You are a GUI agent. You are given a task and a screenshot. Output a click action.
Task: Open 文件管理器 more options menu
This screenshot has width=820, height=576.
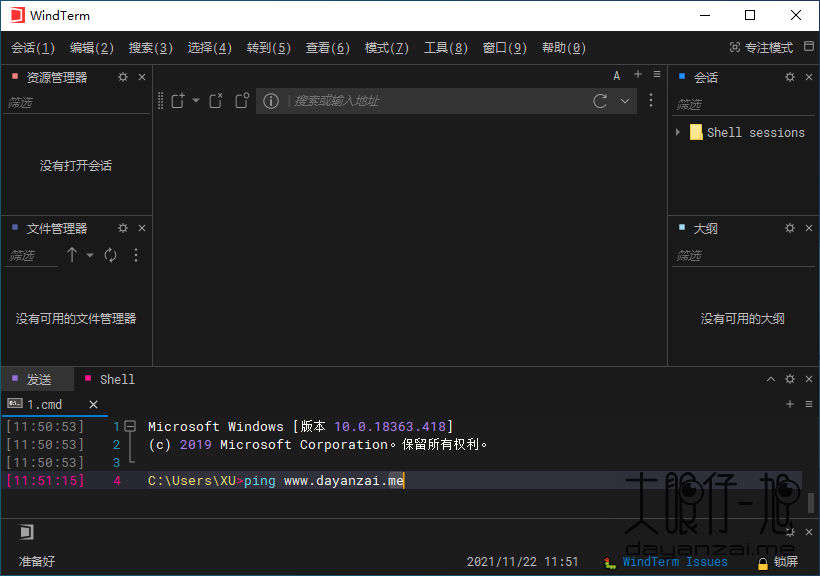(x=136, y=255)
